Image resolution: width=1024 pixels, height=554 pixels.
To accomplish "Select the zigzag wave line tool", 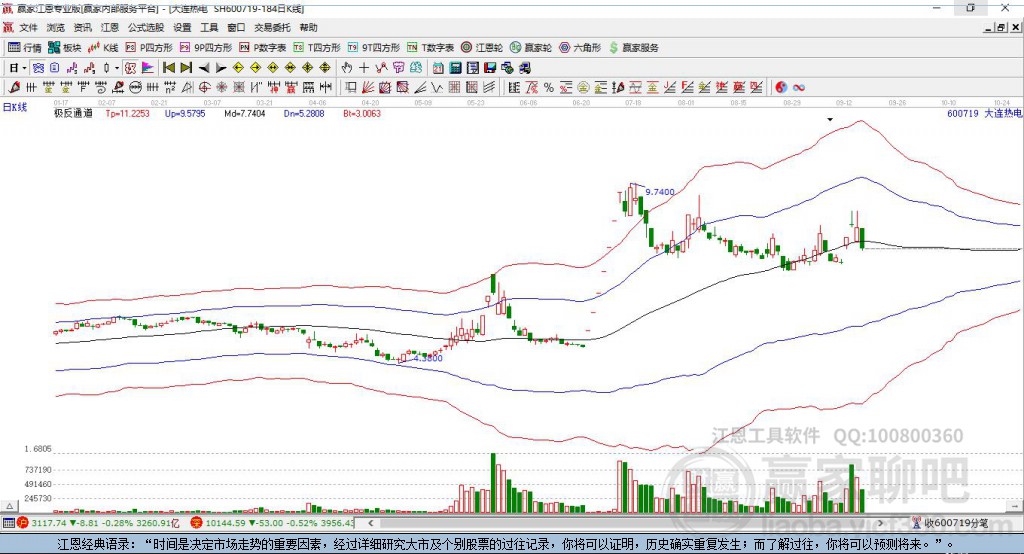I will click(x=437, y=88).
